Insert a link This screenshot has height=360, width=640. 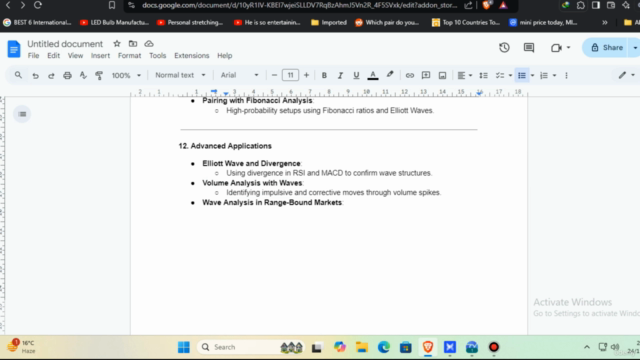tap(410, 76)
